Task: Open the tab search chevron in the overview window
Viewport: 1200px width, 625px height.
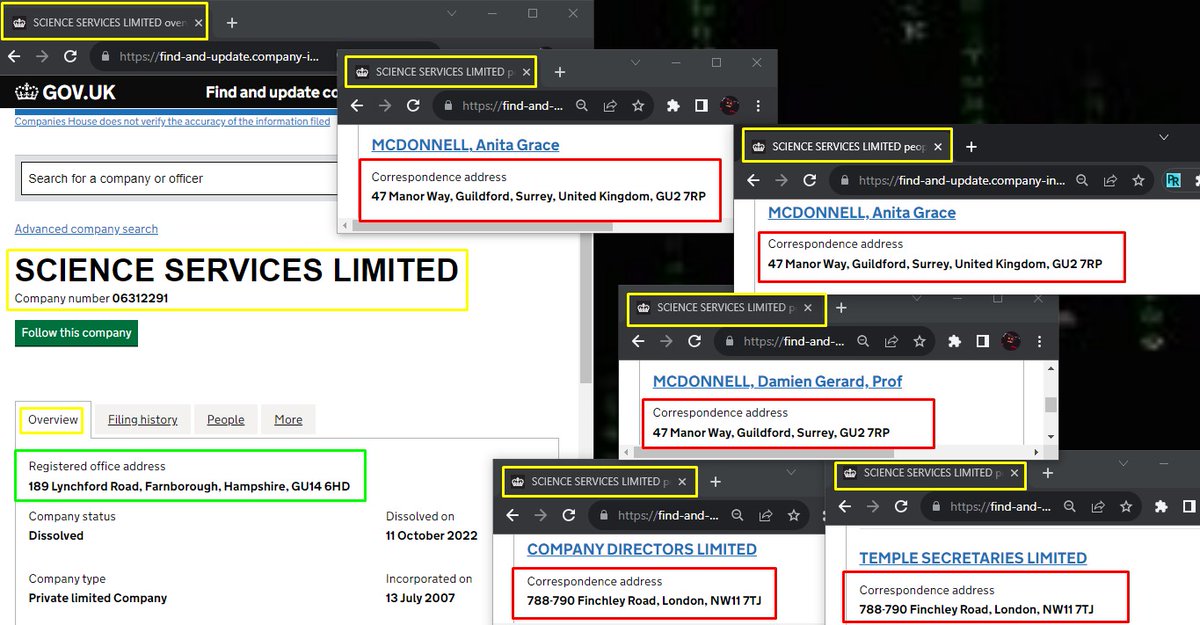Action: [451, 13]
